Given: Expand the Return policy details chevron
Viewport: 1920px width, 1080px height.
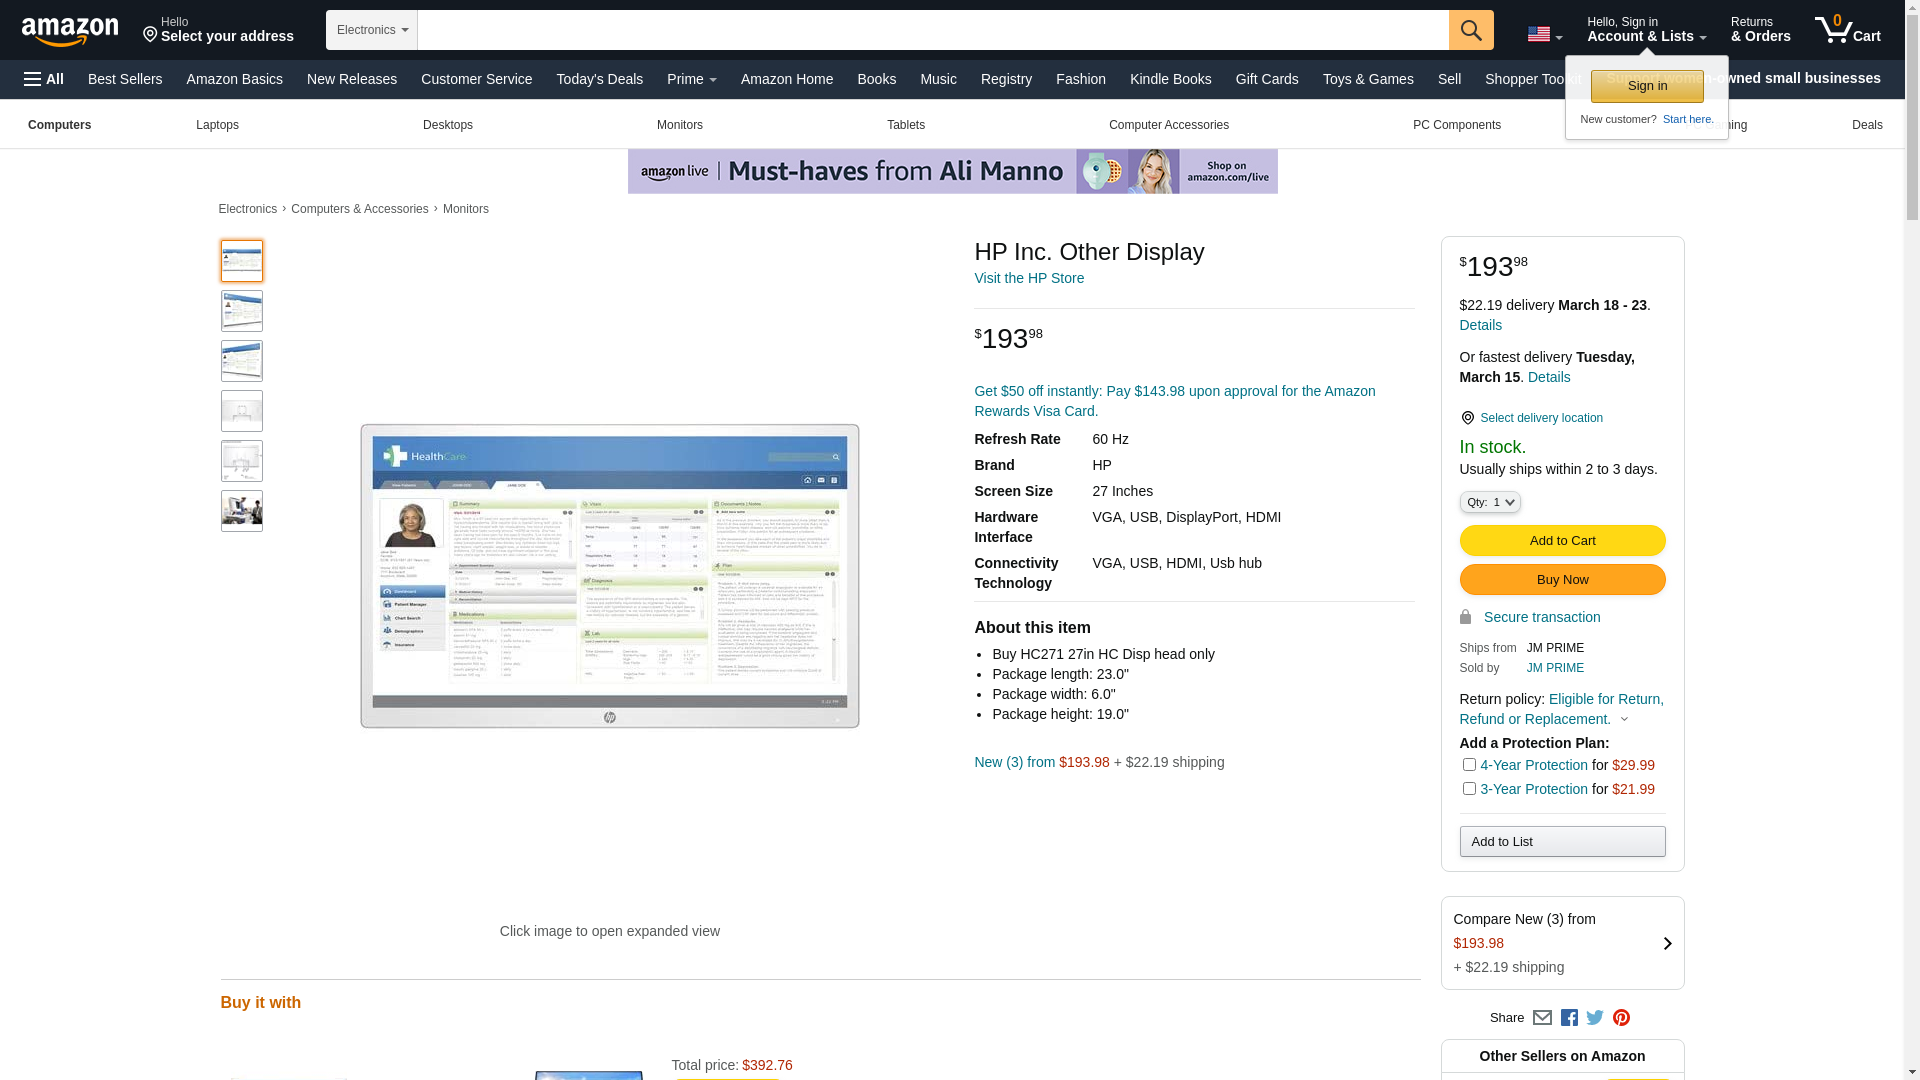Looking at the screenshot, I should tap(1624, 720).
